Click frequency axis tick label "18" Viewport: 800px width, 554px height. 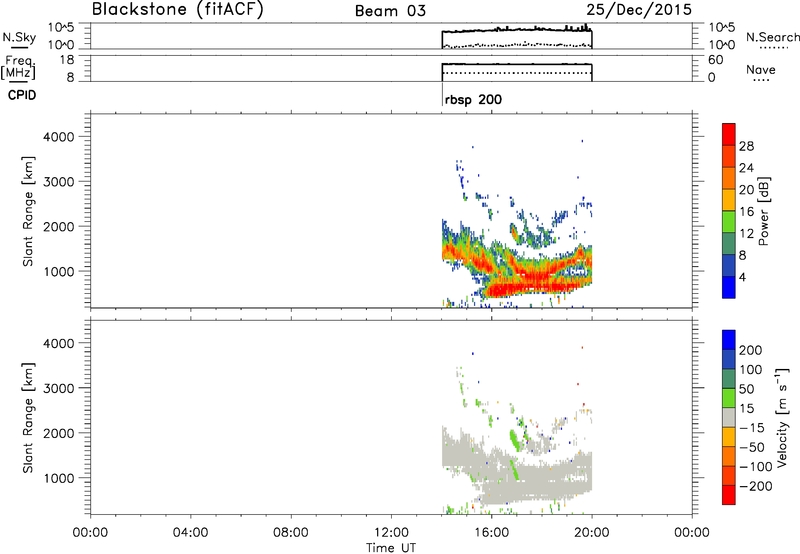[x=67, y=60]
